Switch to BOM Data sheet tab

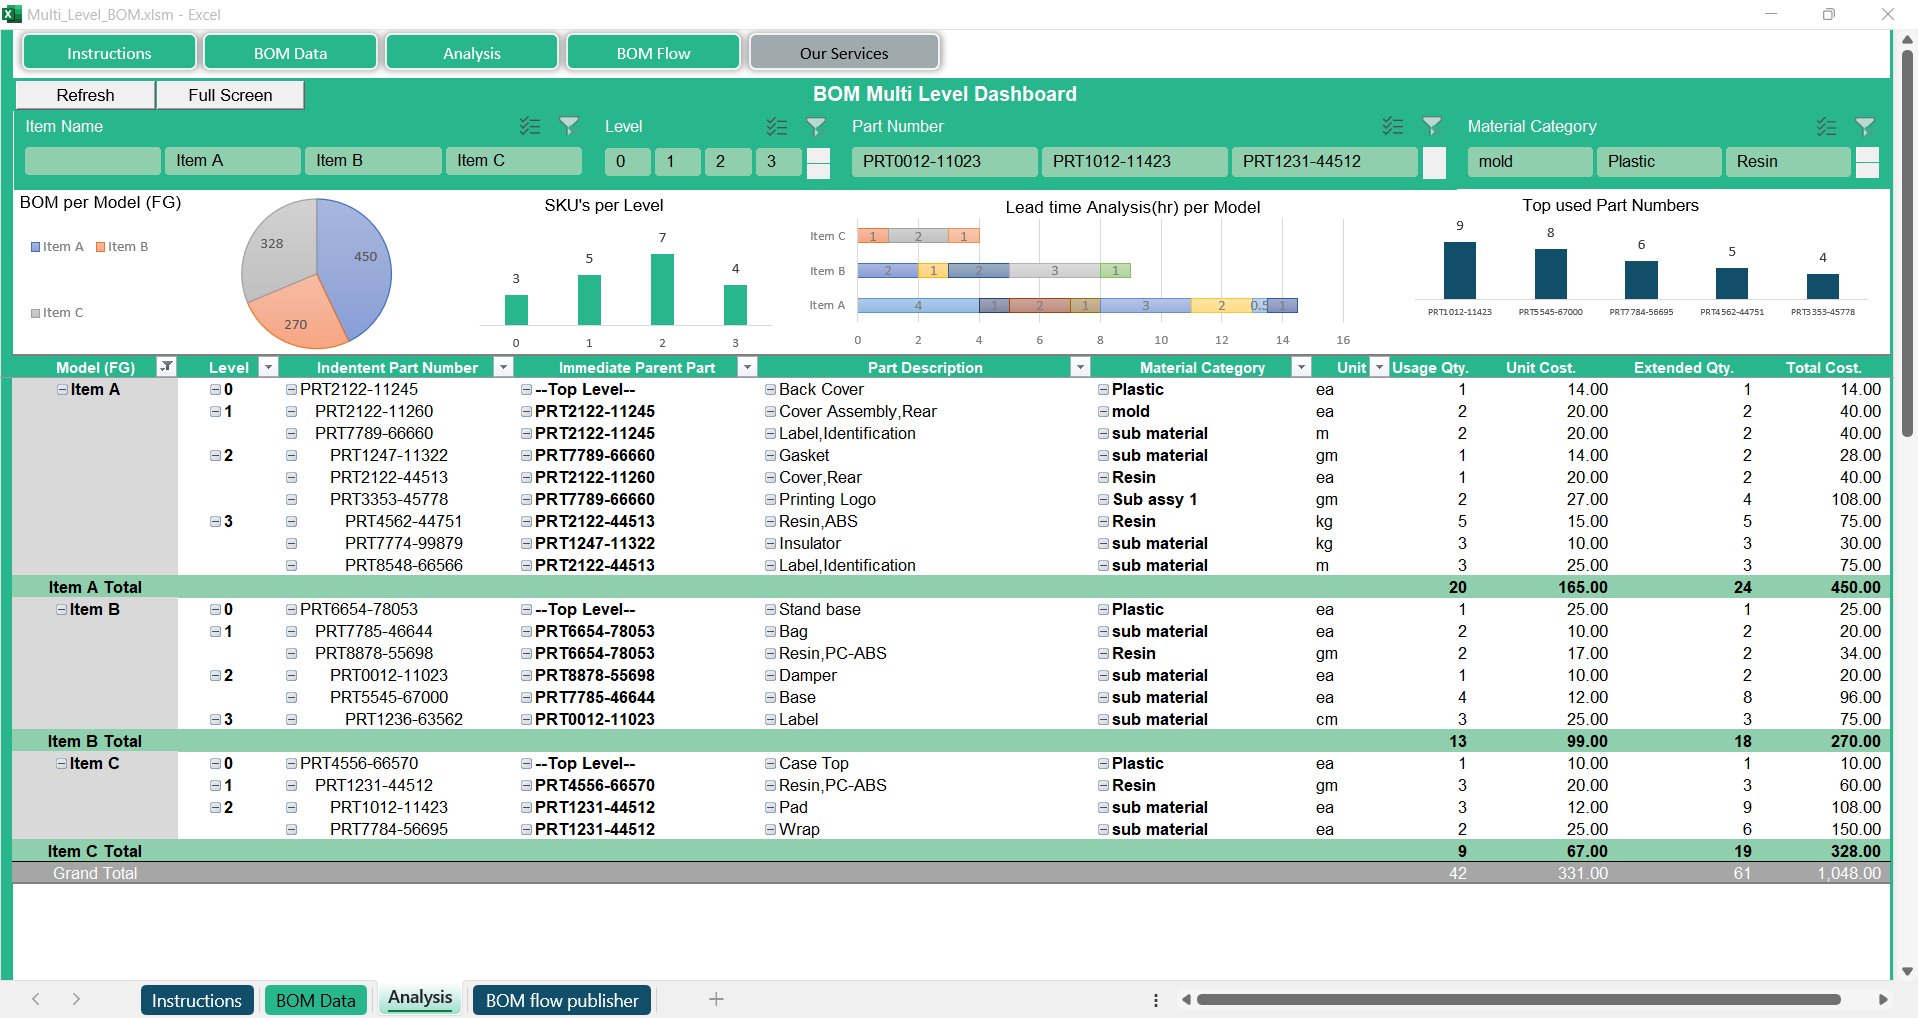[x=315, y=1000]
